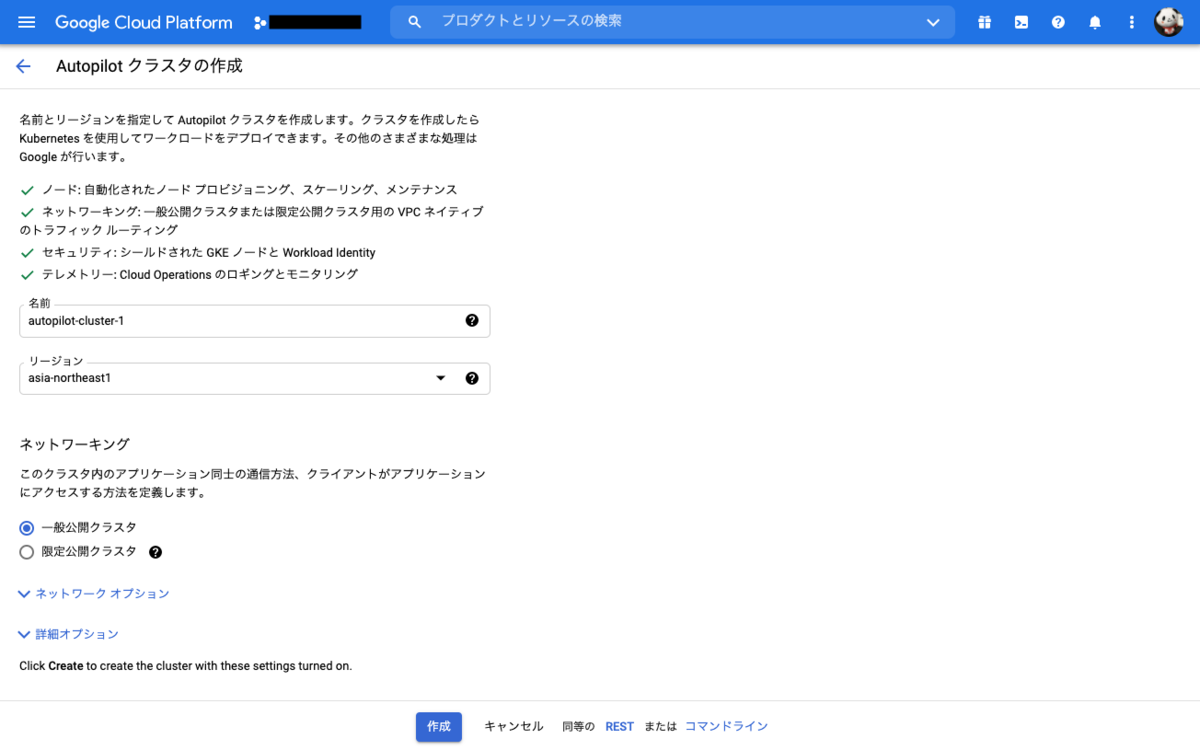This screenshot has width=1200, height=750.
Task: Expand 詳細オプション section
Action: [68, 634]
